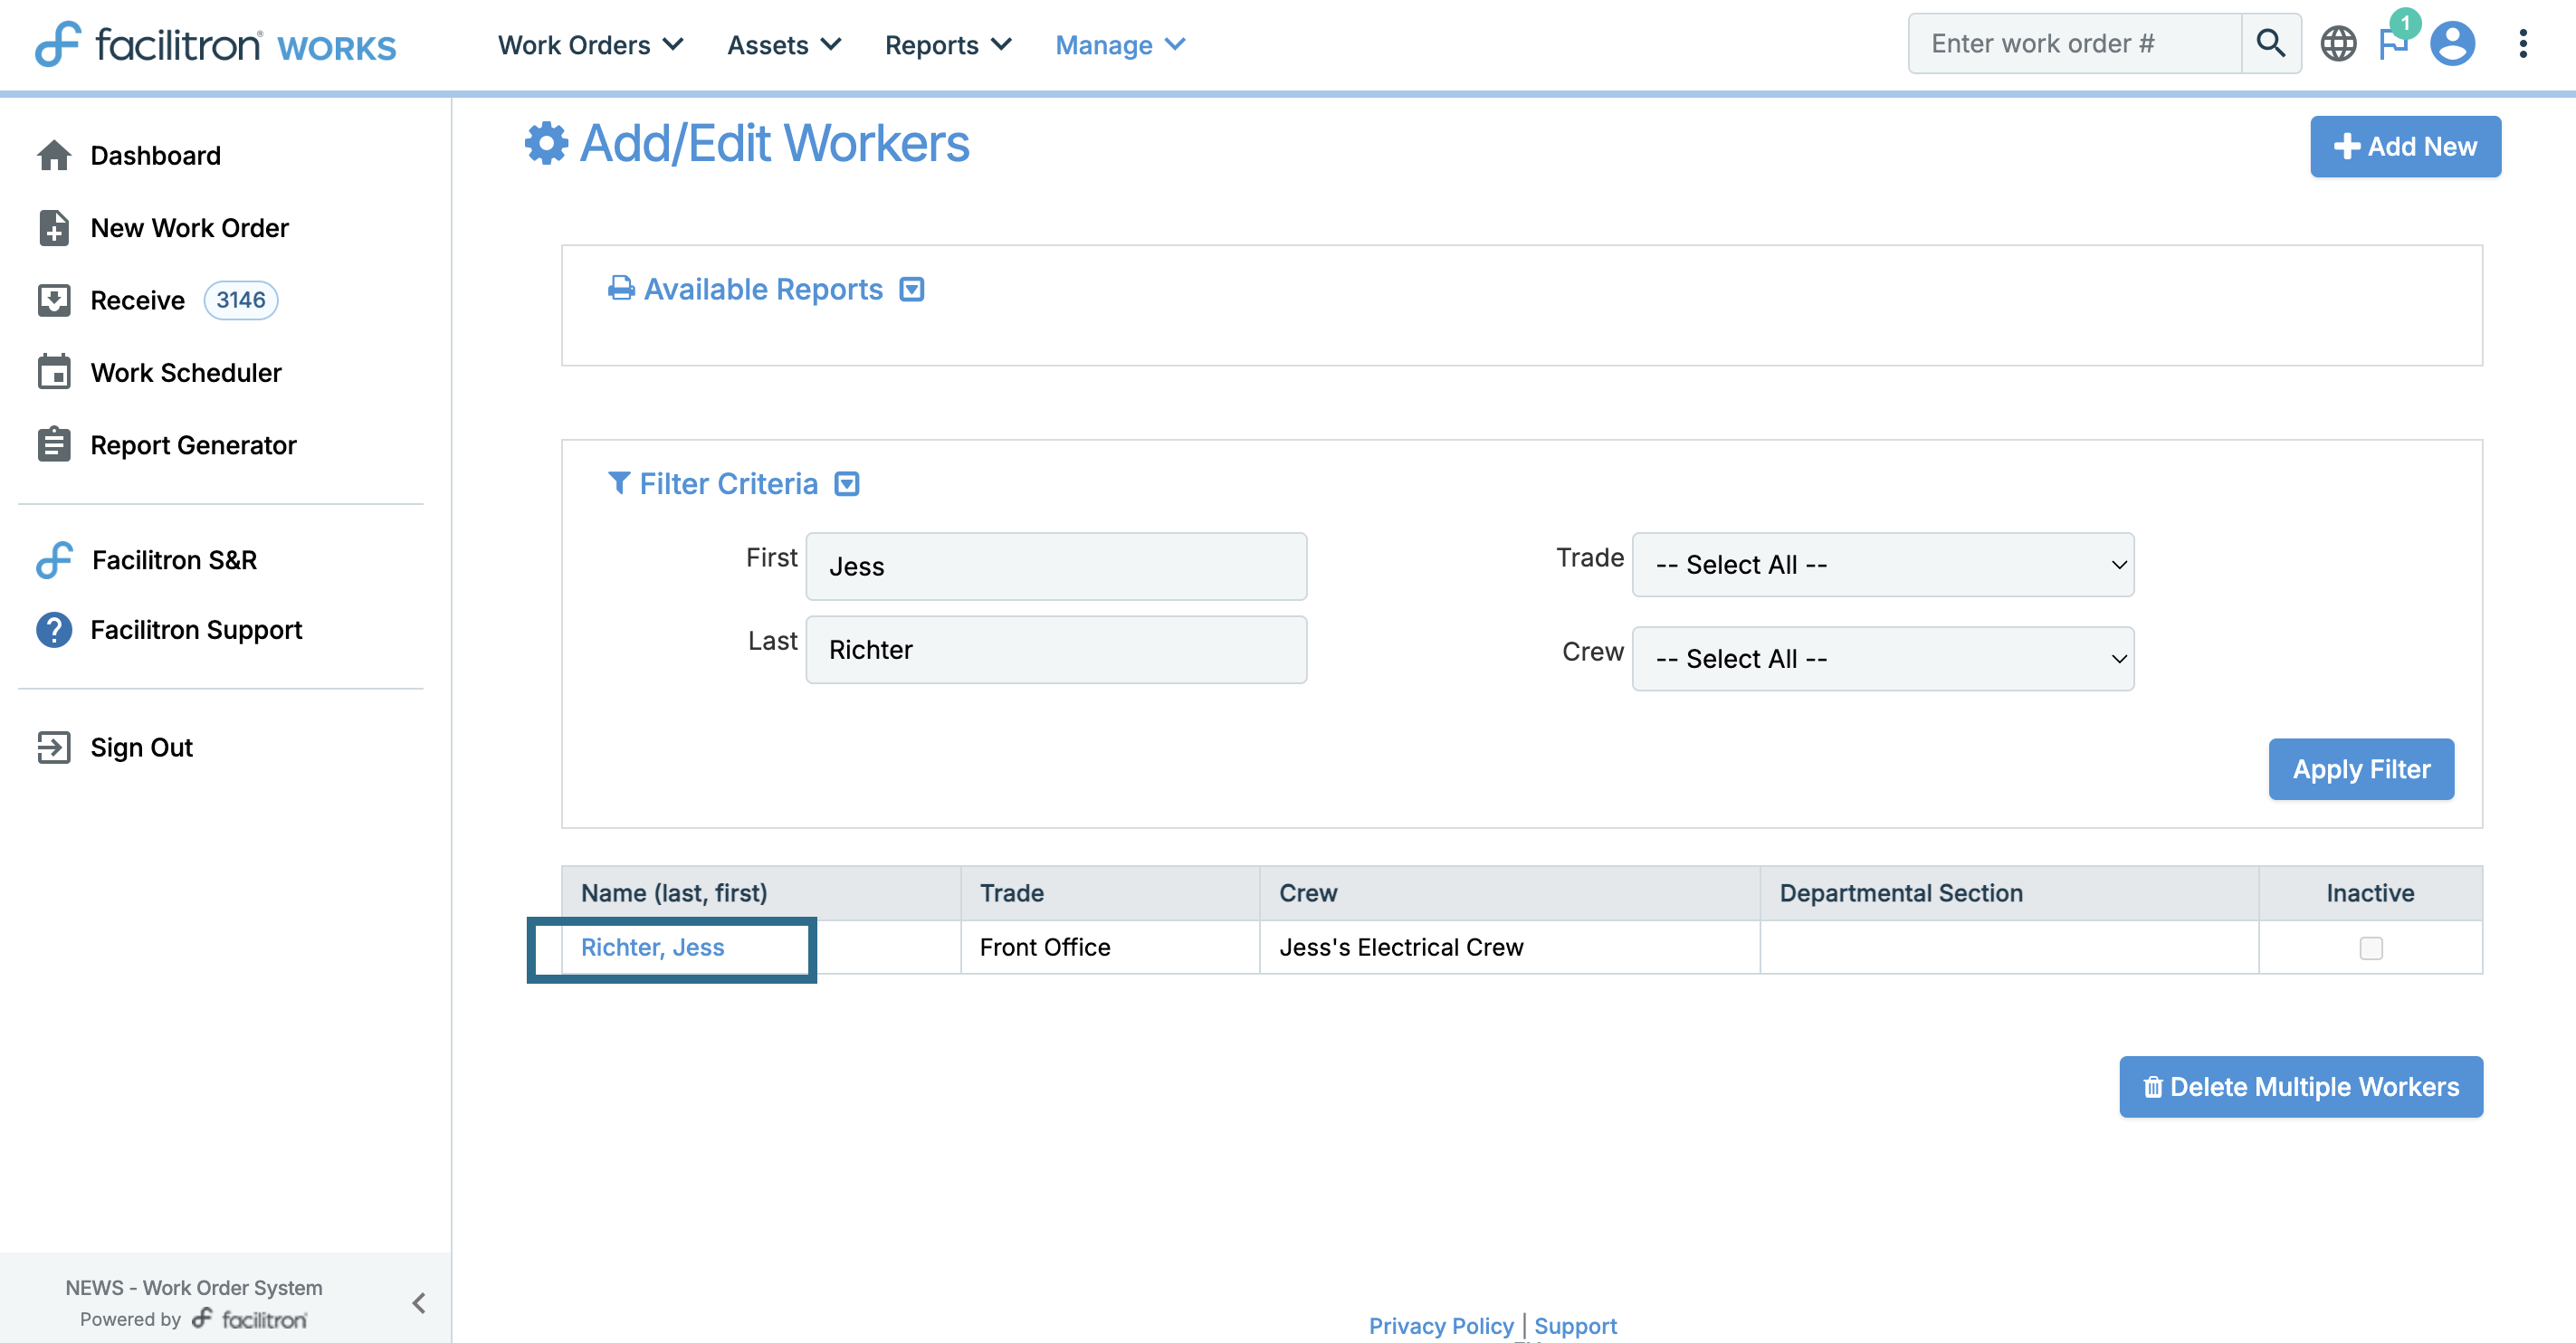This screenshot has height=1343, width=2576.
Task: Go to Dashboard home icon
Action: (54, 155)
